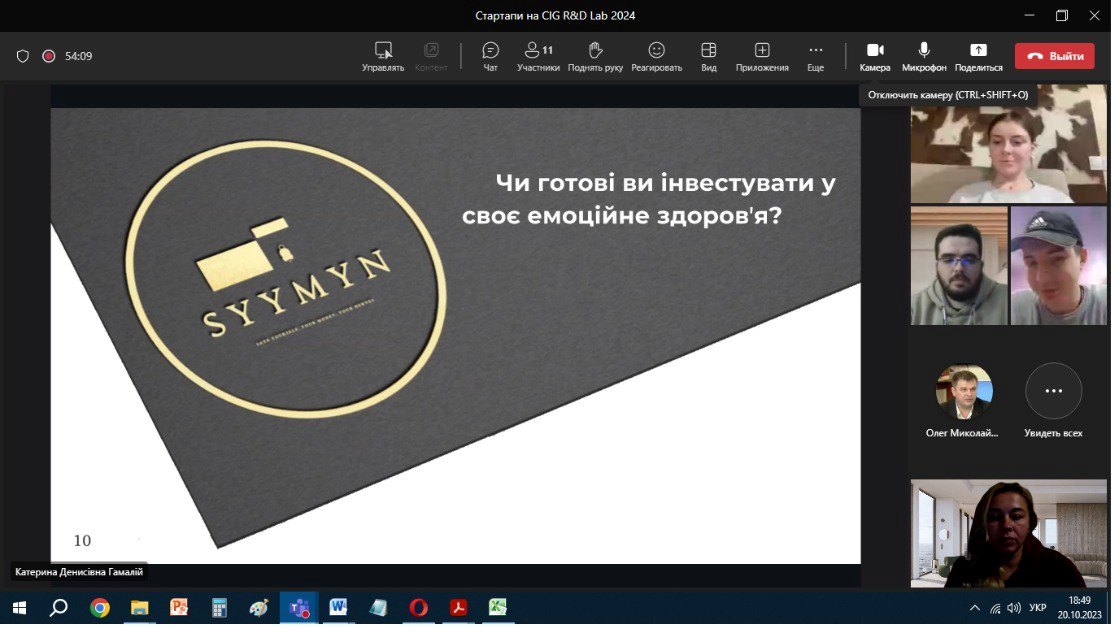The height and width of the screenshot is (635, 1114).
Task: Show hidden system tray icons
Action: (x=975, y=608)
